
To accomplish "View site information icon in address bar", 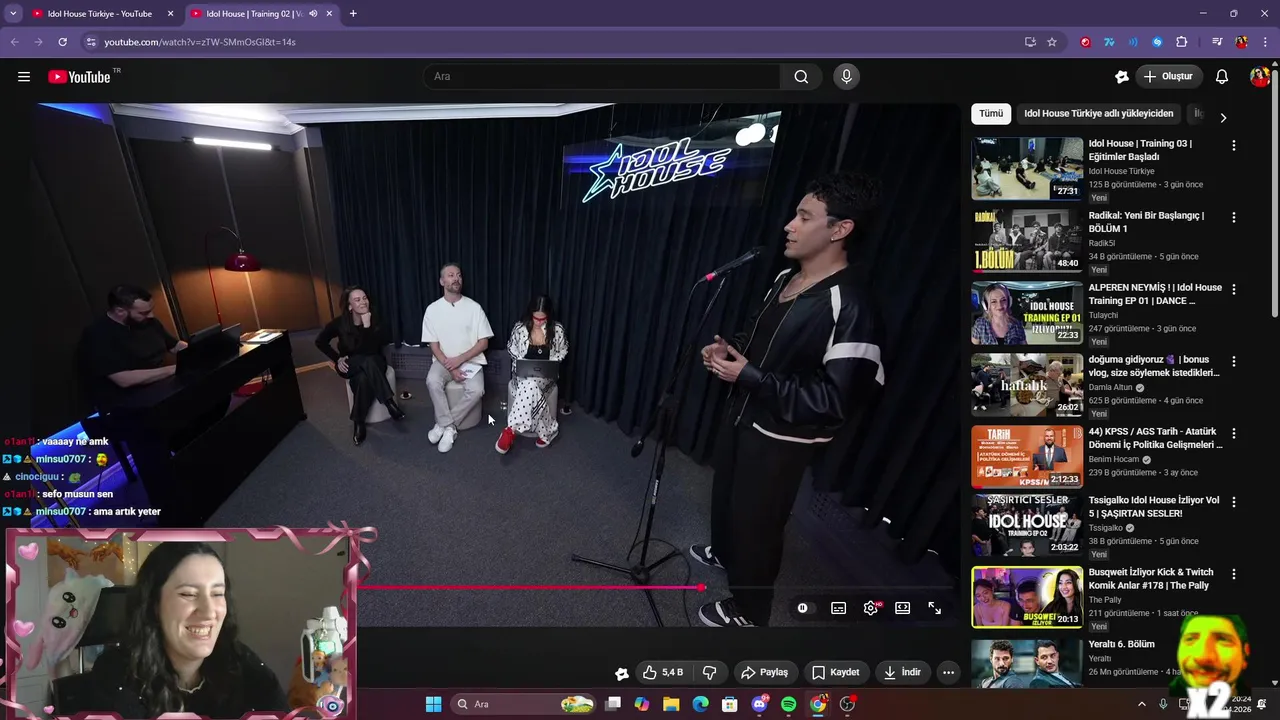I will 91,42.
